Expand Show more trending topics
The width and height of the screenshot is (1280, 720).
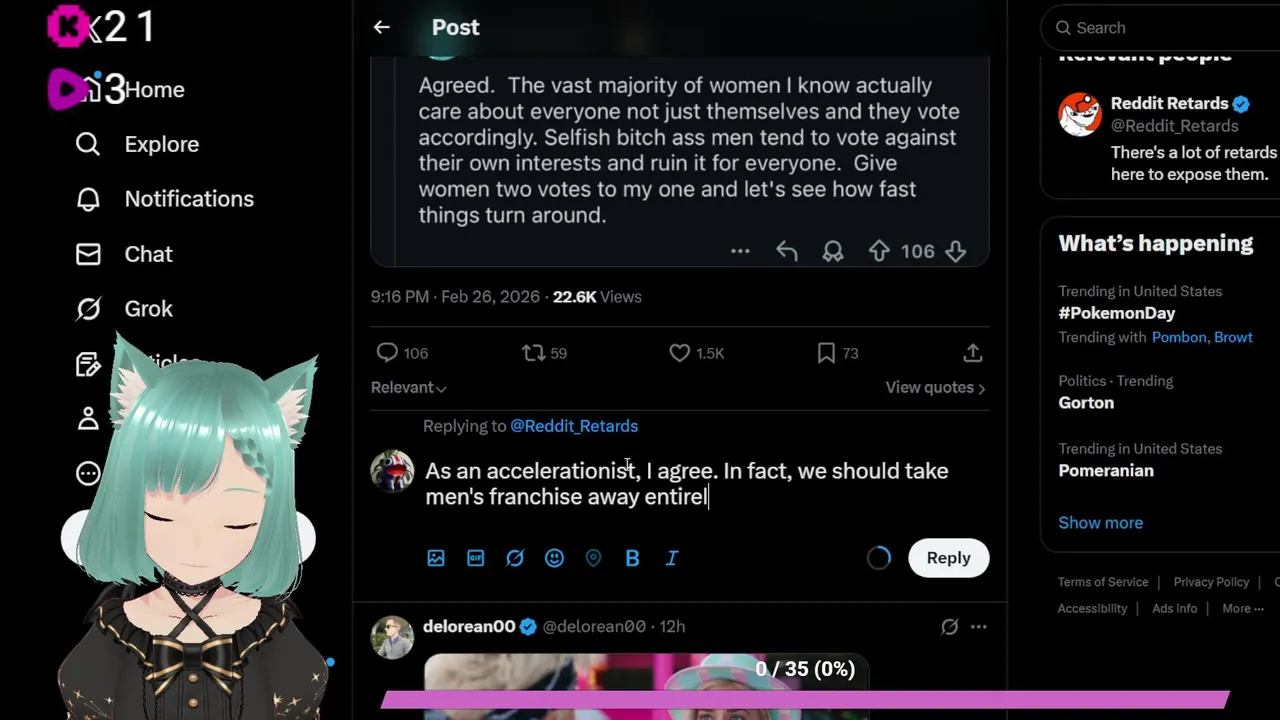tap(1100, 523)
